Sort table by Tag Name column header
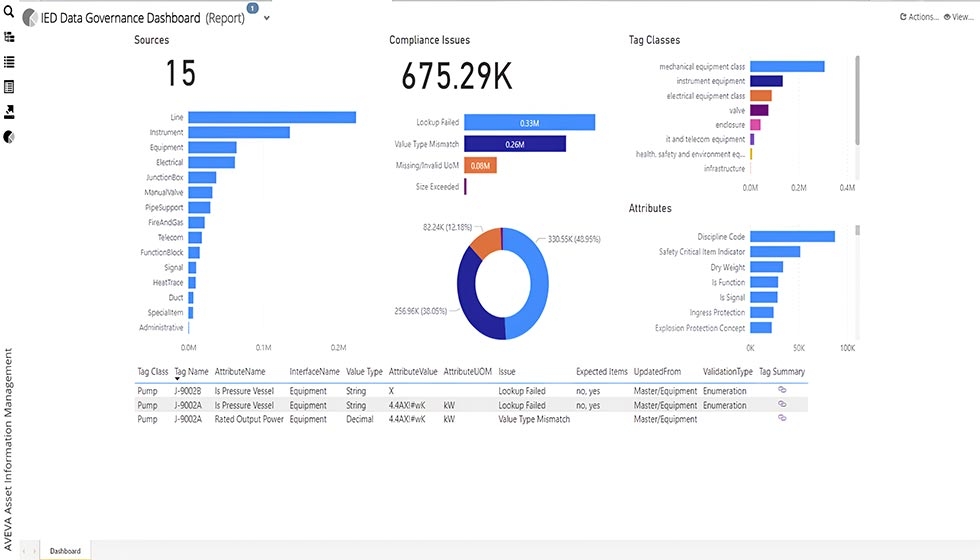 point(191,371)
